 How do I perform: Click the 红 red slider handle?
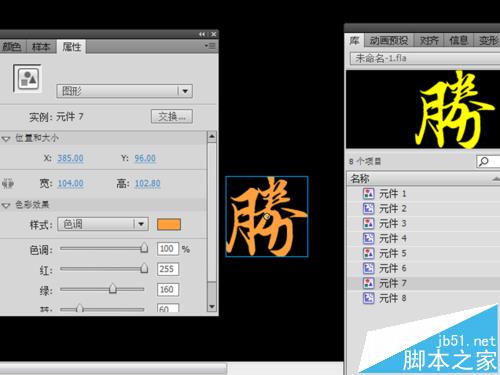tap(144, 268)
